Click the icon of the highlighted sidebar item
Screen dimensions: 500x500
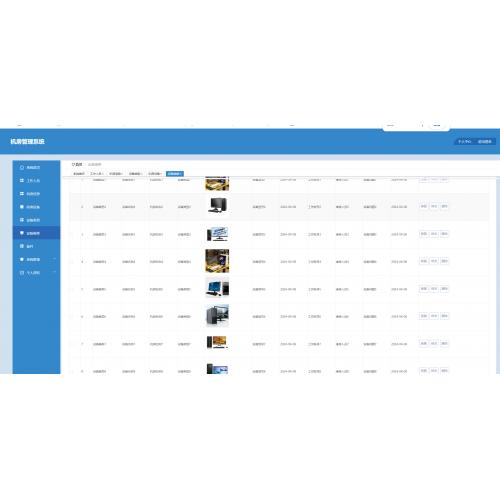point(22,233)
